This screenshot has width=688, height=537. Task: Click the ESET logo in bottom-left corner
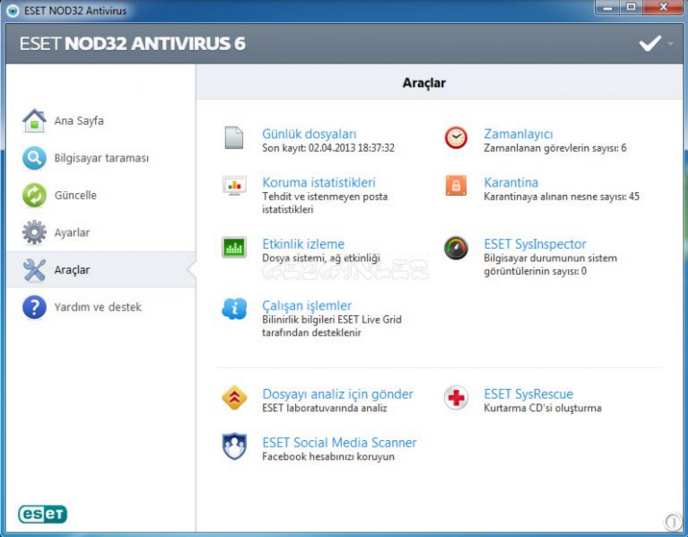click(42, 514)
